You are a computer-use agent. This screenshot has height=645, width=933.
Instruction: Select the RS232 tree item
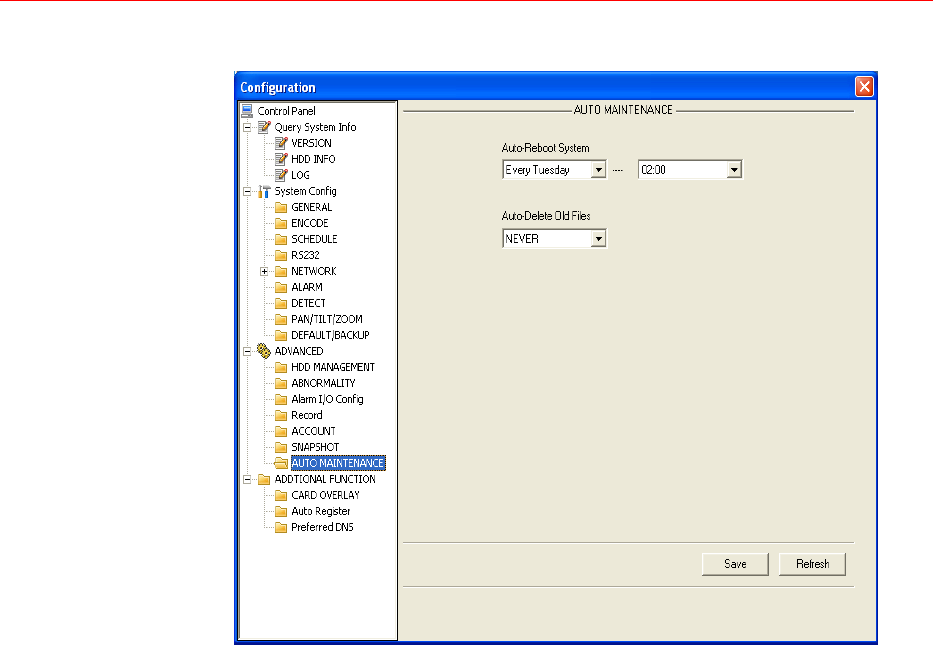pos(305,255)
